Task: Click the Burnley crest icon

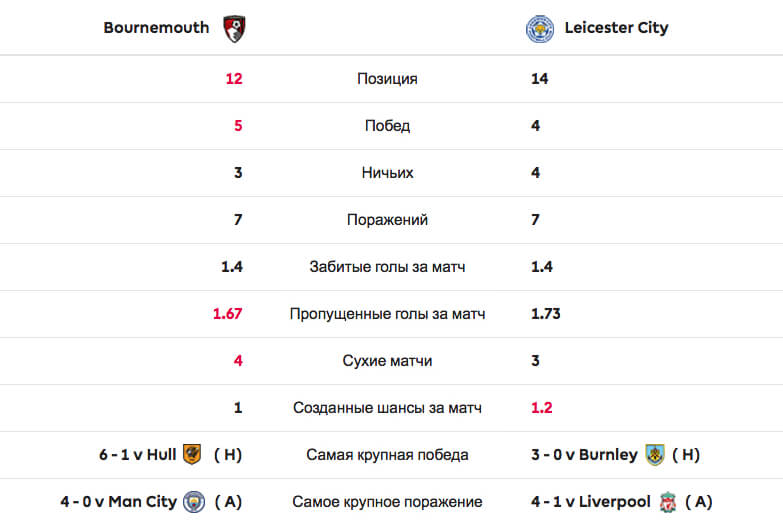Action: 655,455
